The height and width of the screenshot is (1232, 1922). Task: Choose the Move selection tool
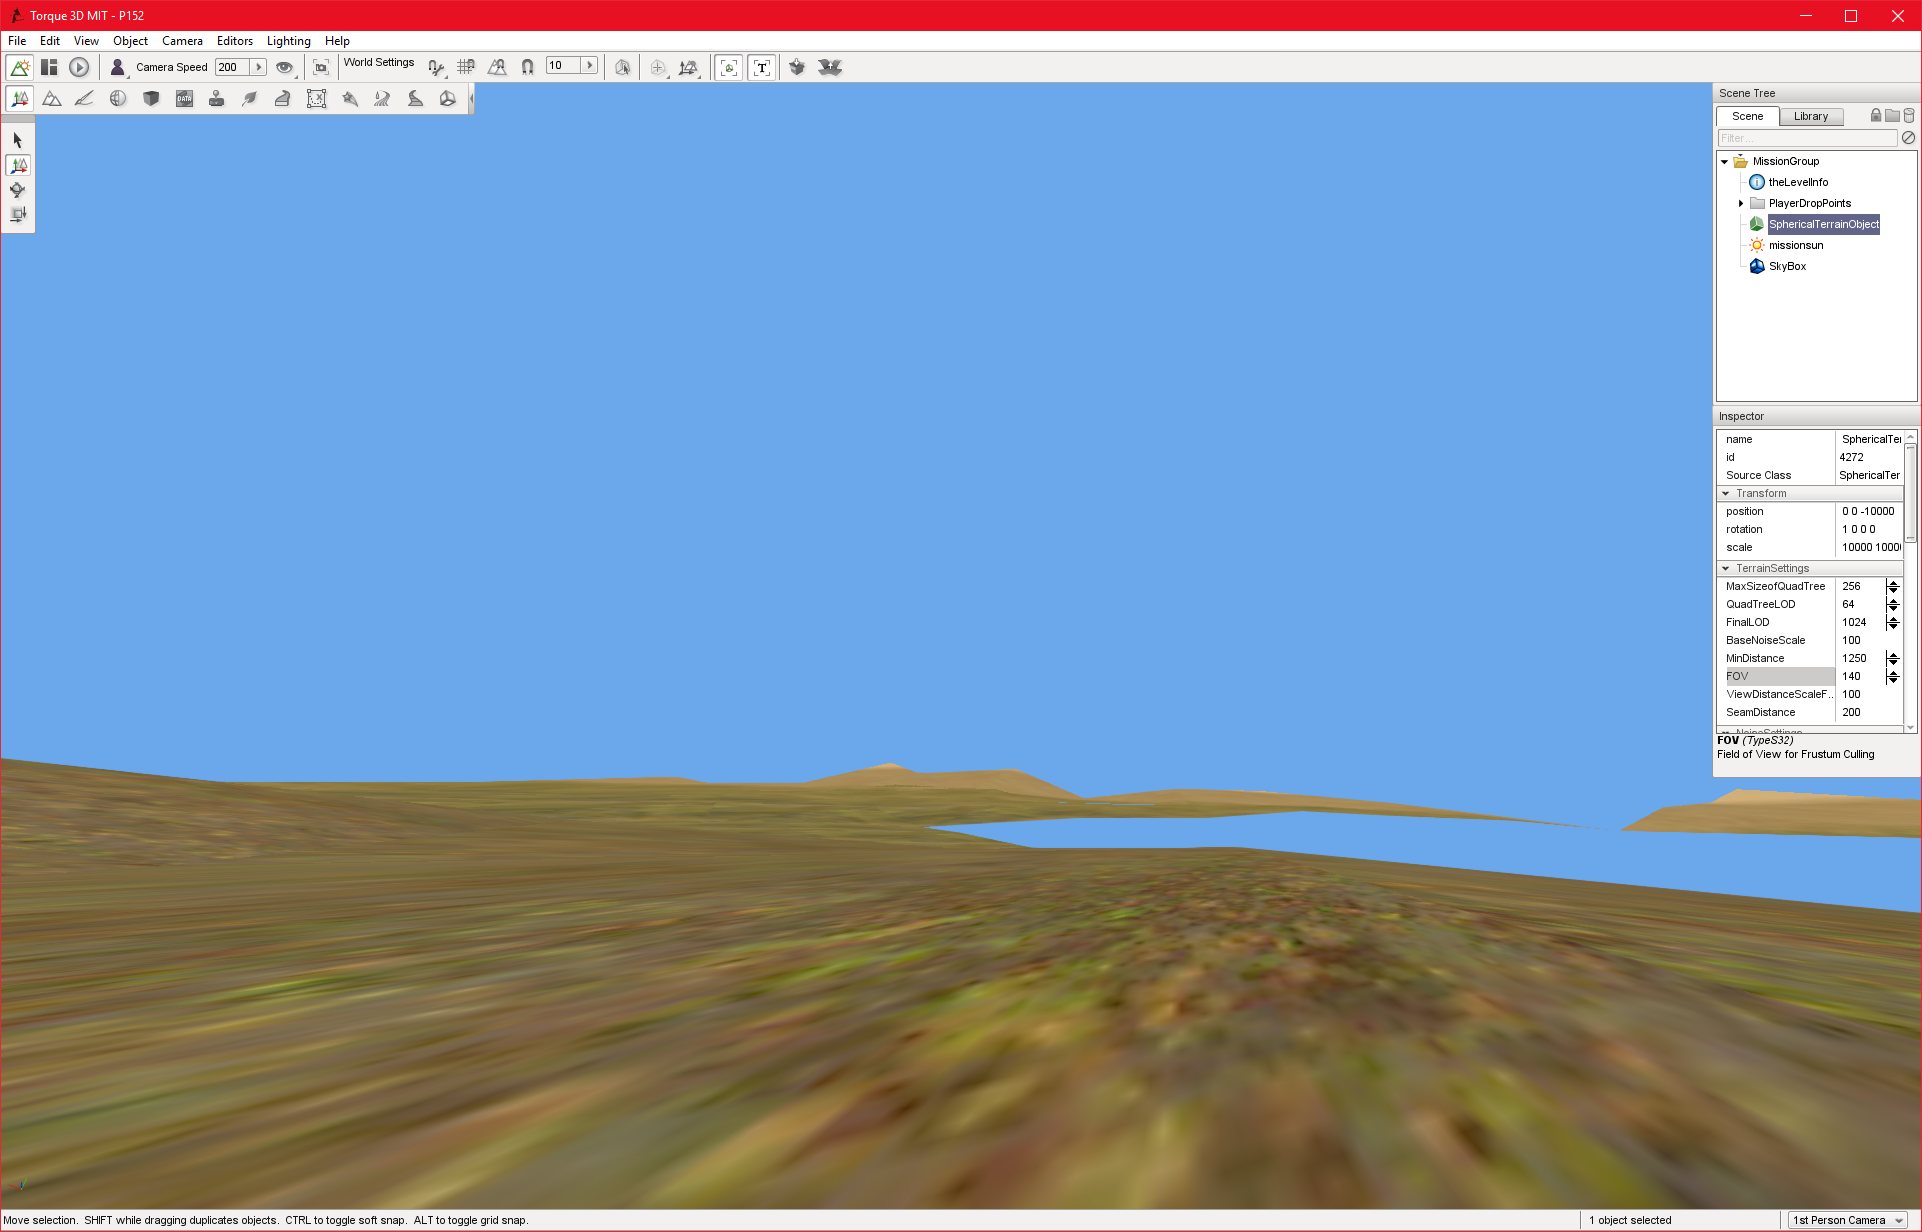tap(18, 165)
